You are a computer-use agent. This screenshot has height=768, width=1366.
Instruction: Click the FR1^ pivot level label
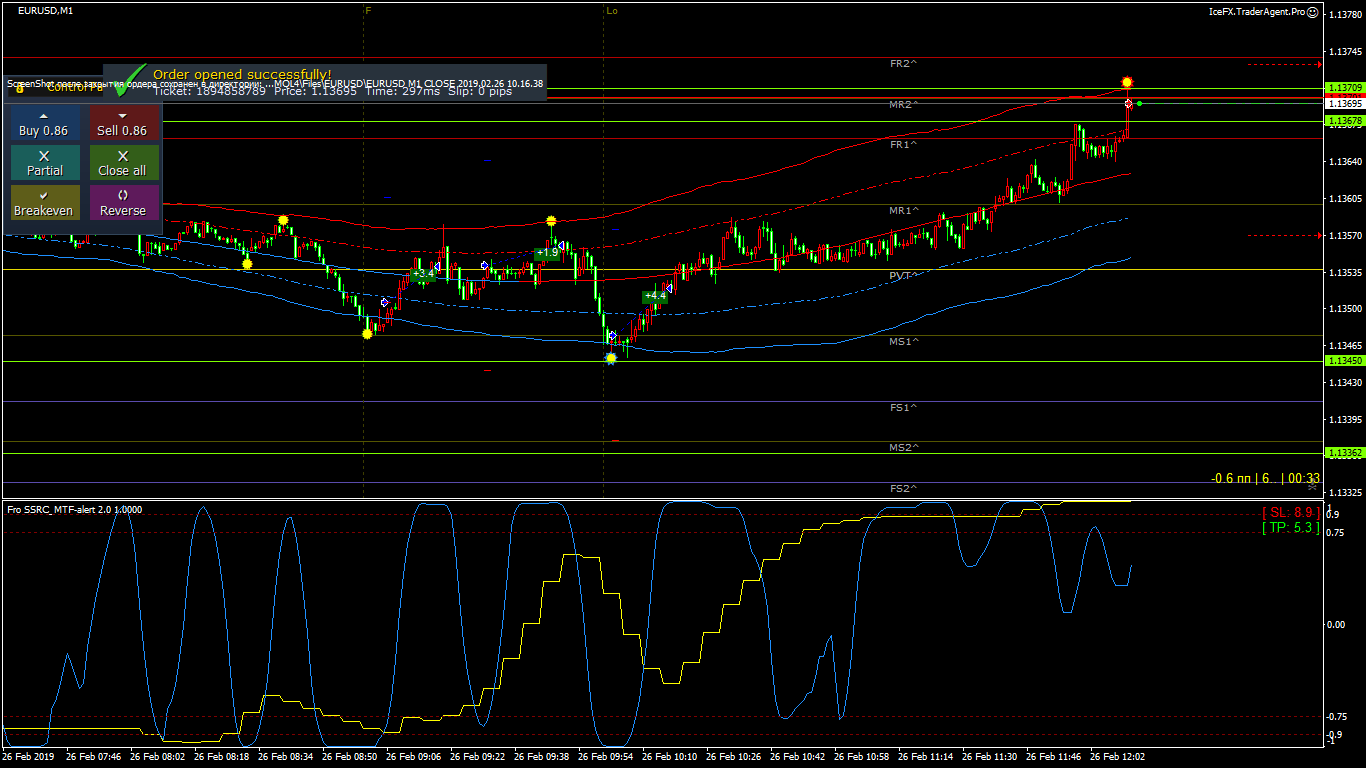(904, 145)
